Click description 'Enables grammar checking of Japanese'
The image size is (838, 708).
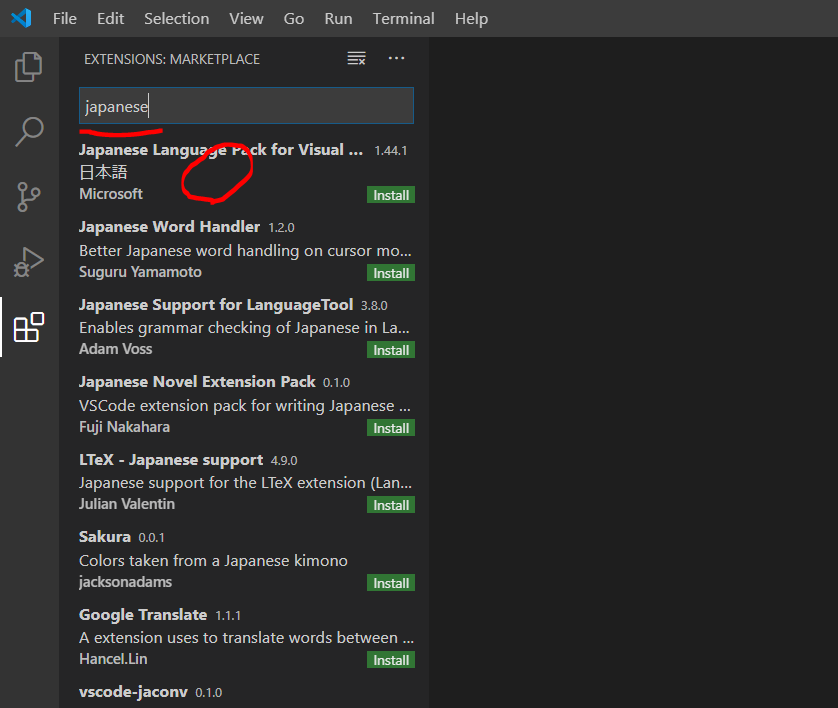click(x=244, y=327)
